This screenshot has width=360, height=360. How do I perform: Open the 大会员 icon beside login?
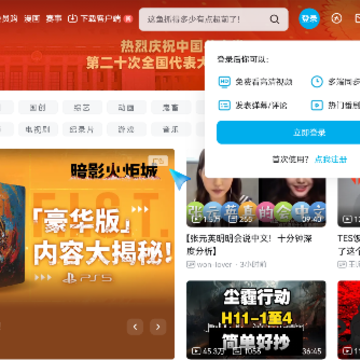tap(336, 19)
